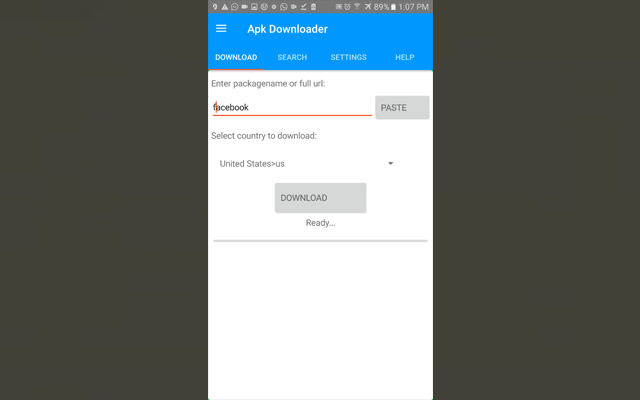The image size is (640, 400).
Task: Switch to the SEARCH tab
Action: click(x=292, y=57)
